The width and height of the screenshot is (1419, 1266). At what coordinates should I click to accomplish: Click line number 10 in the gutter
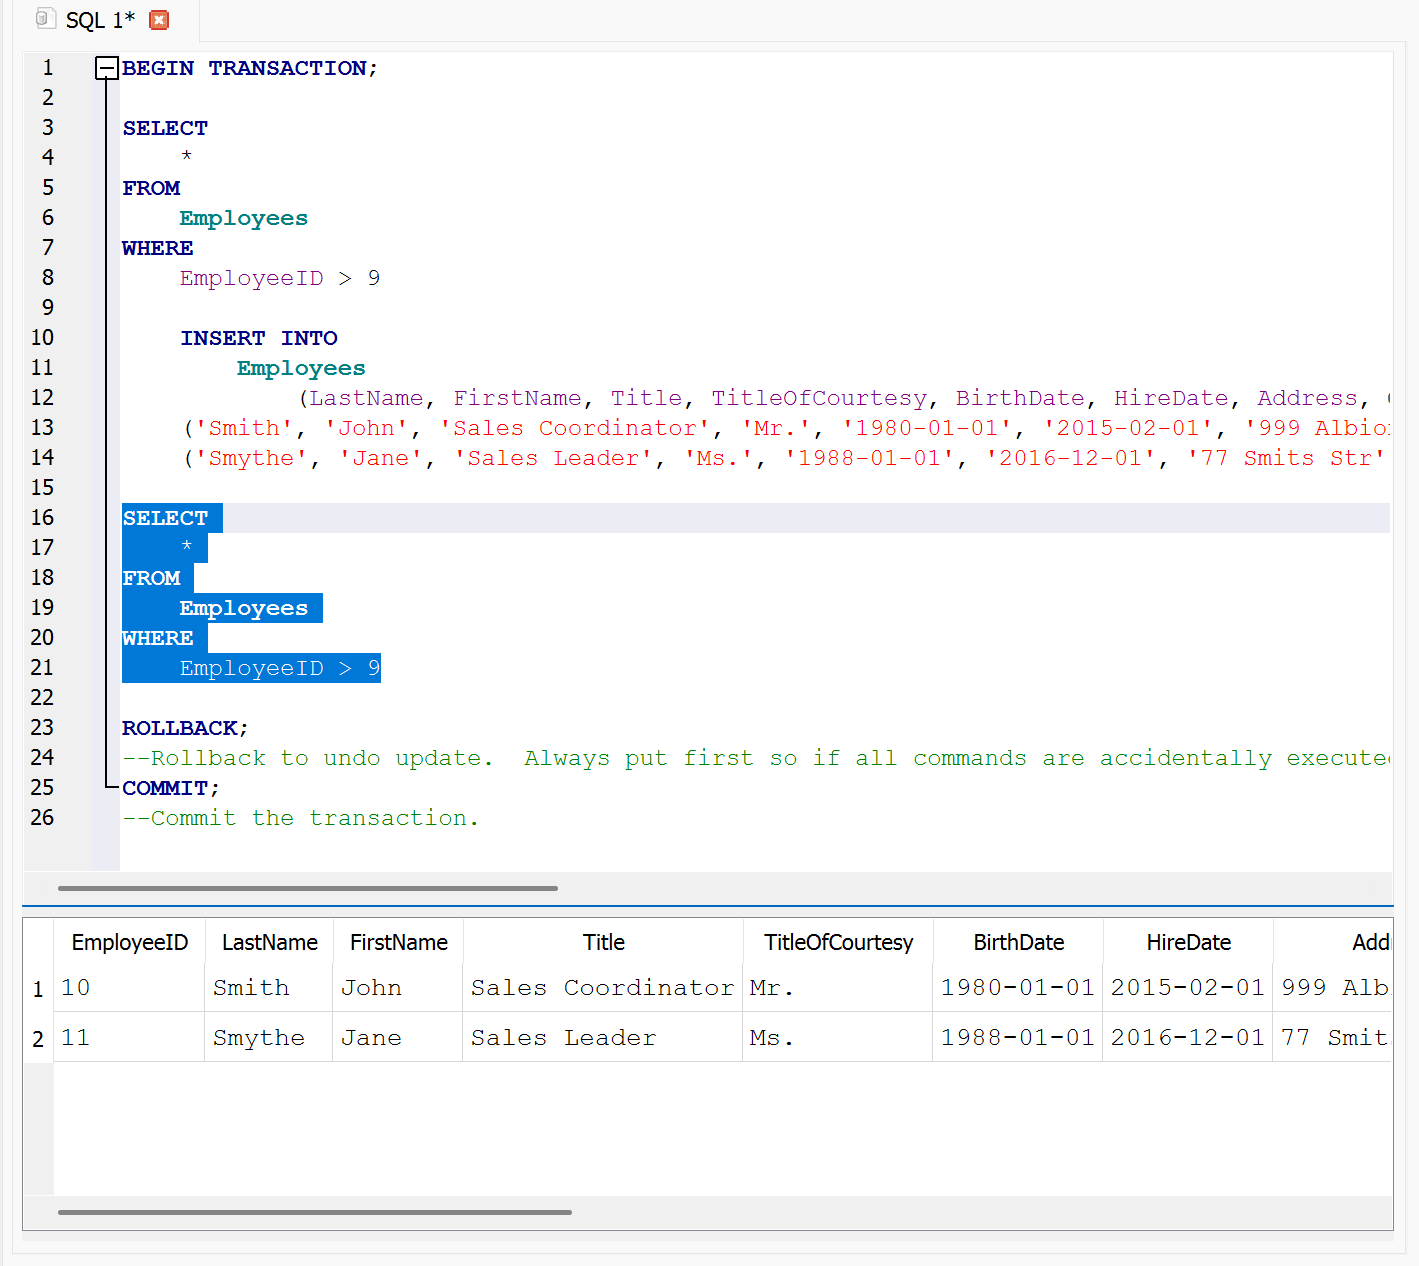pos(42,338)
